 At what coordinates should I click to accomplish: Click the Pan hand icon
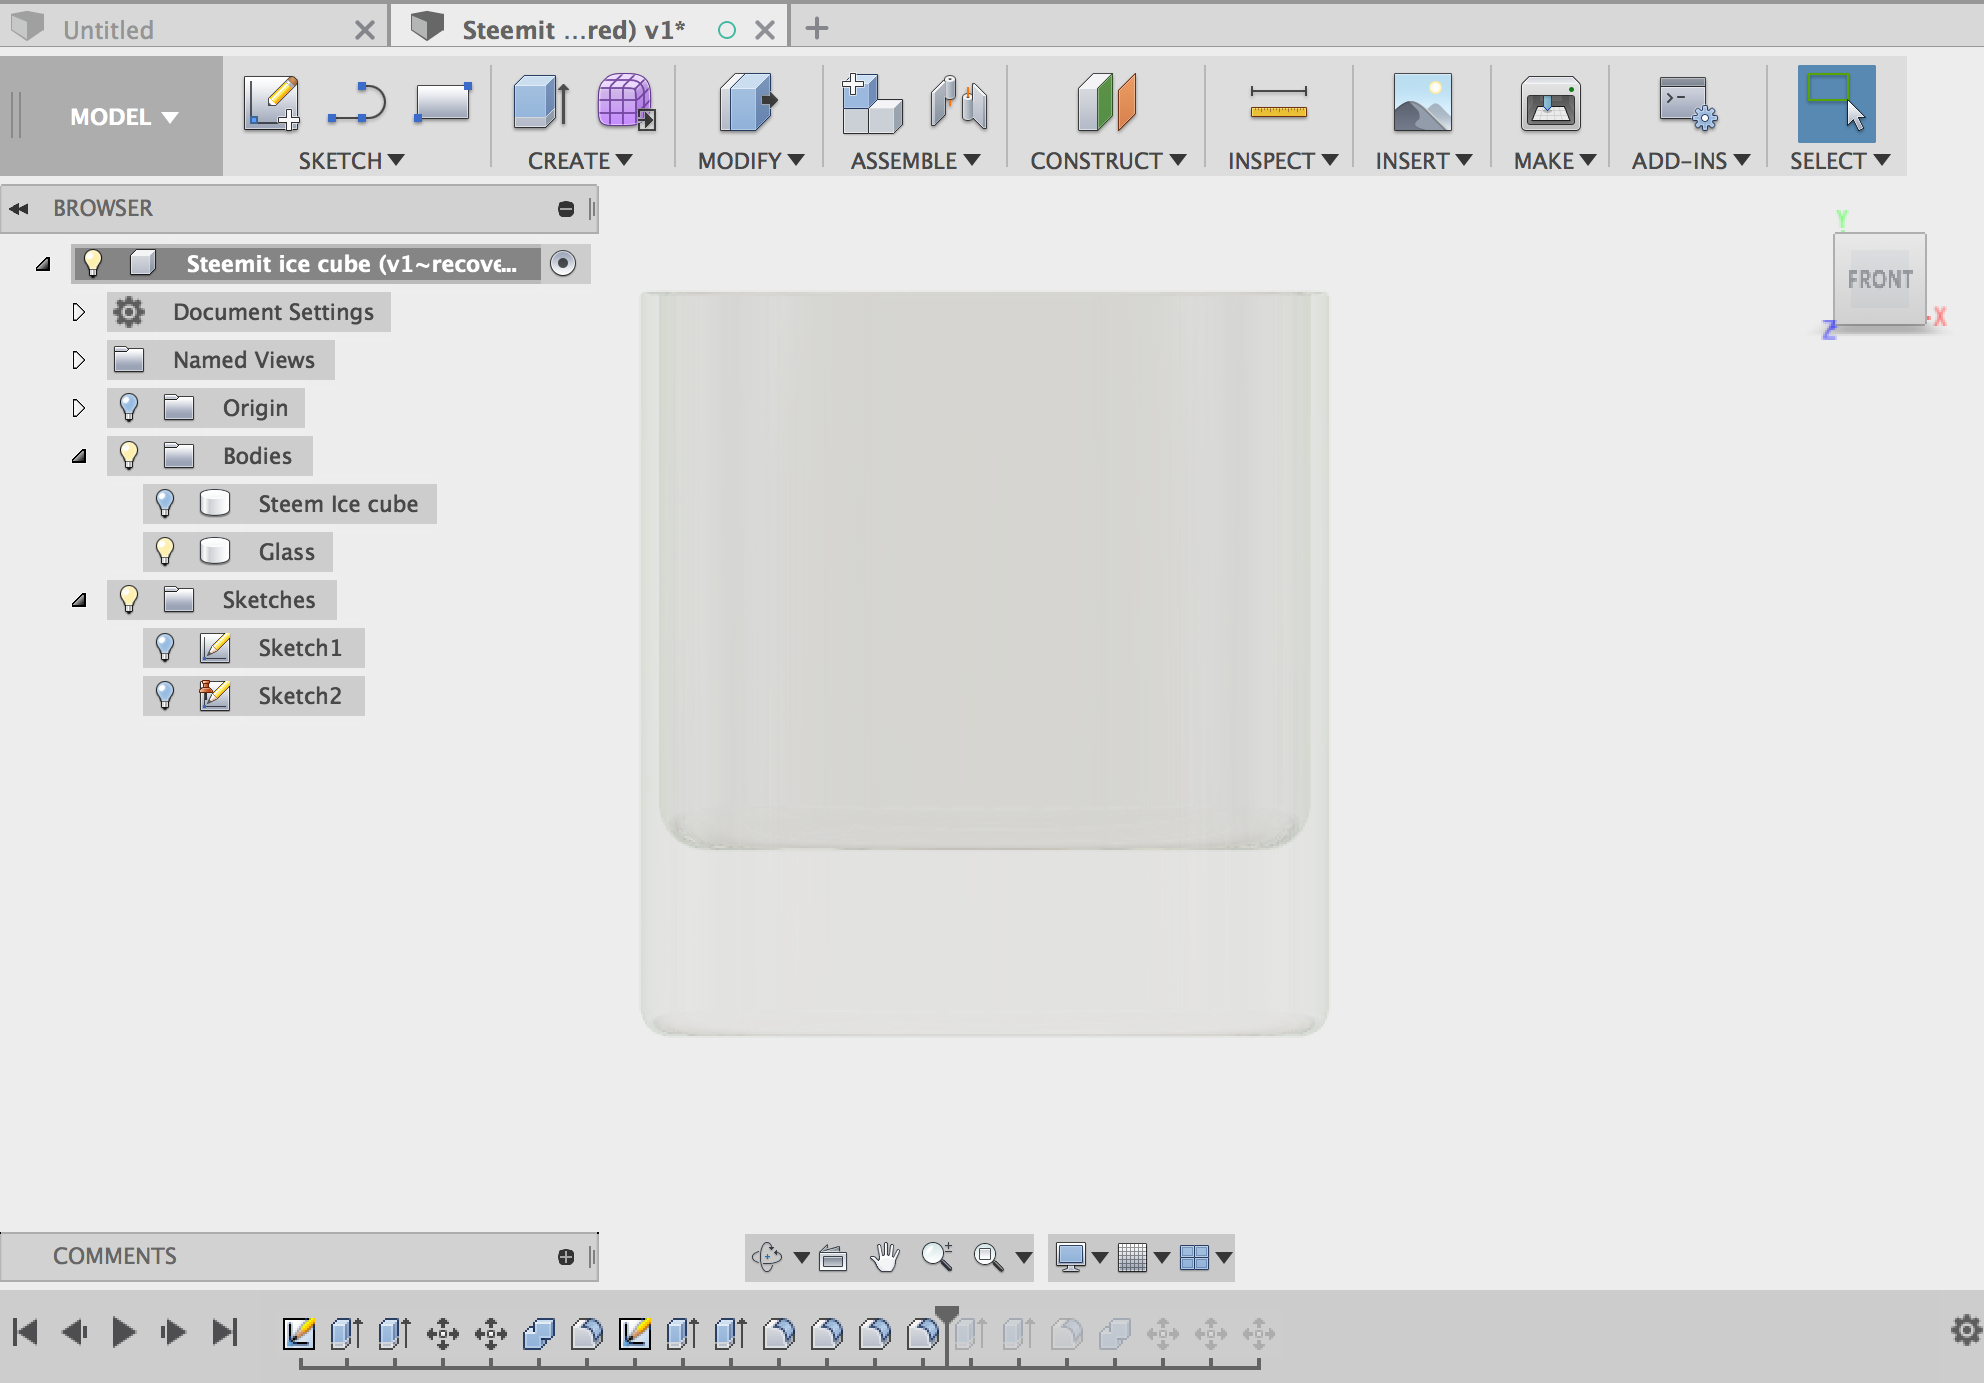point(885,1257)
